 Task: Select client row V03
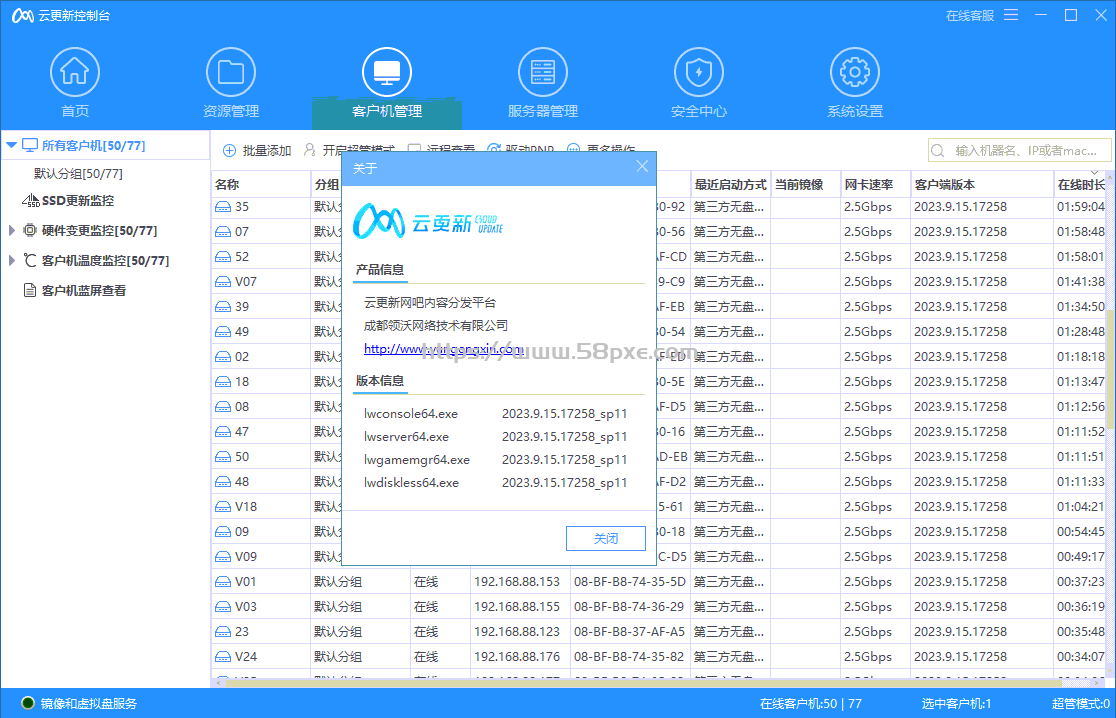point(659,606)
